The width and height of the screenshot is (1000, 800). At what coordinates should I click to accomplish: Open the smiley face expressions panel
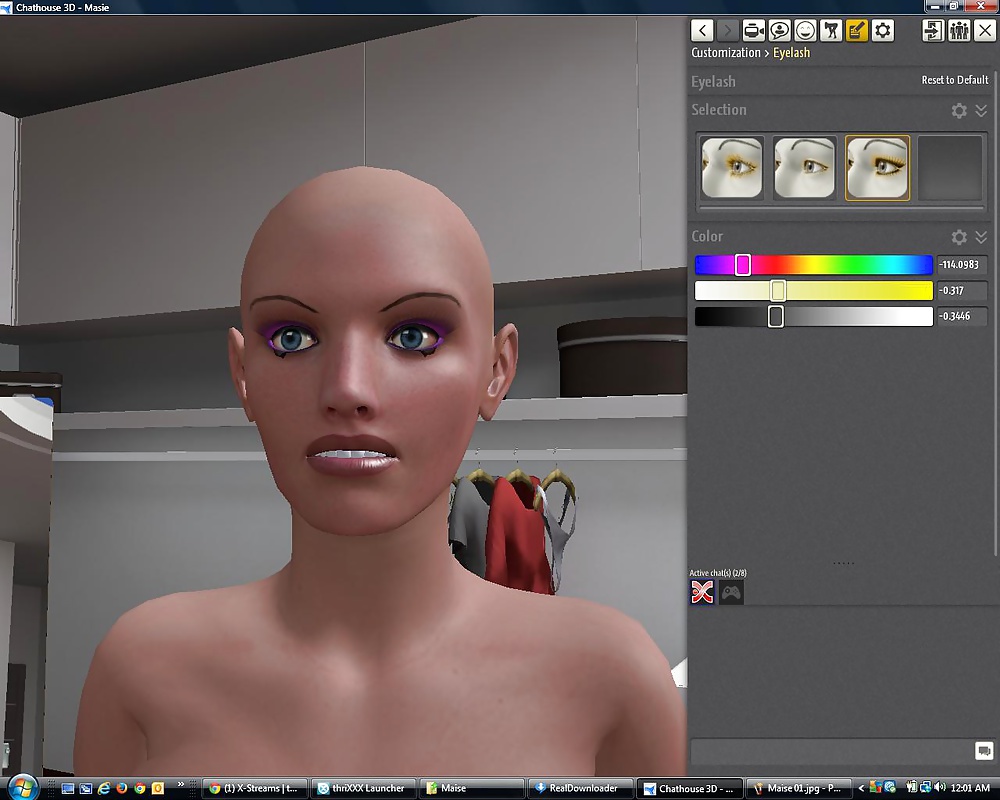pos(805,31)
